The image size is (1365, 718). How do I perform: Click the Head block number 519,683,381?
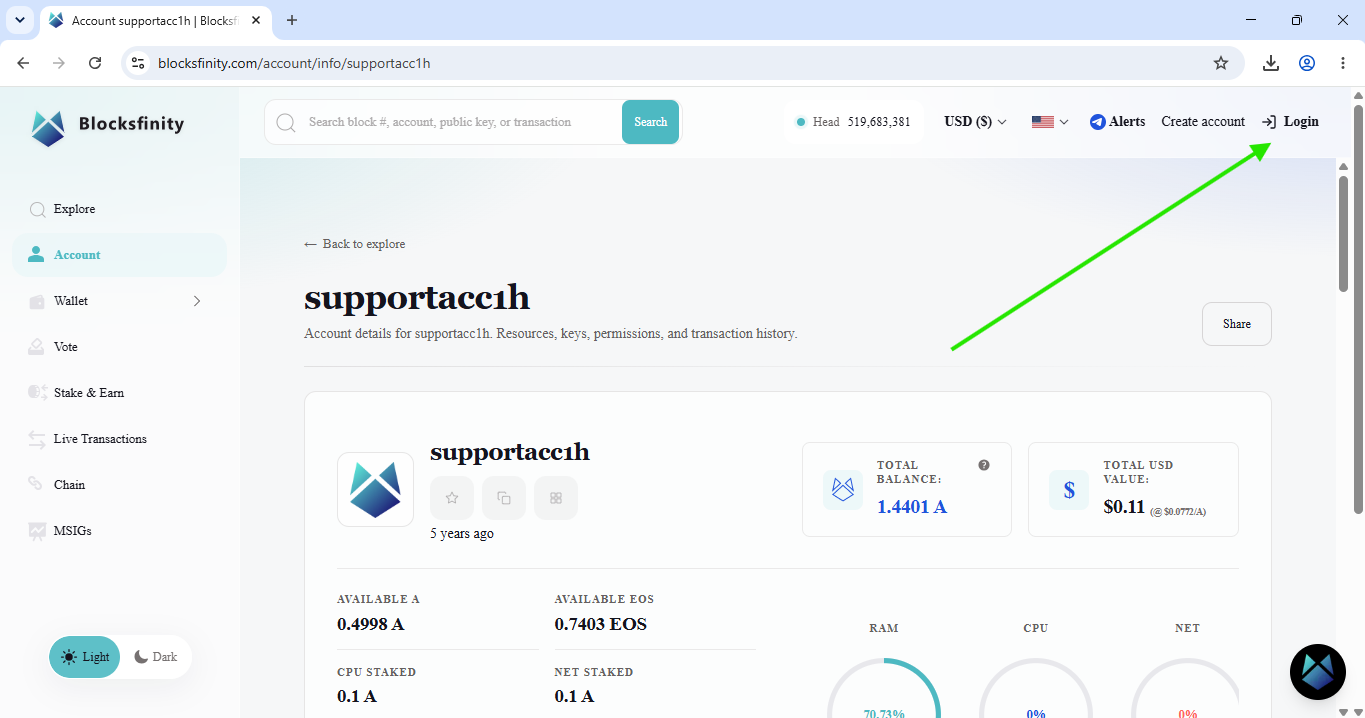point(879,122)
